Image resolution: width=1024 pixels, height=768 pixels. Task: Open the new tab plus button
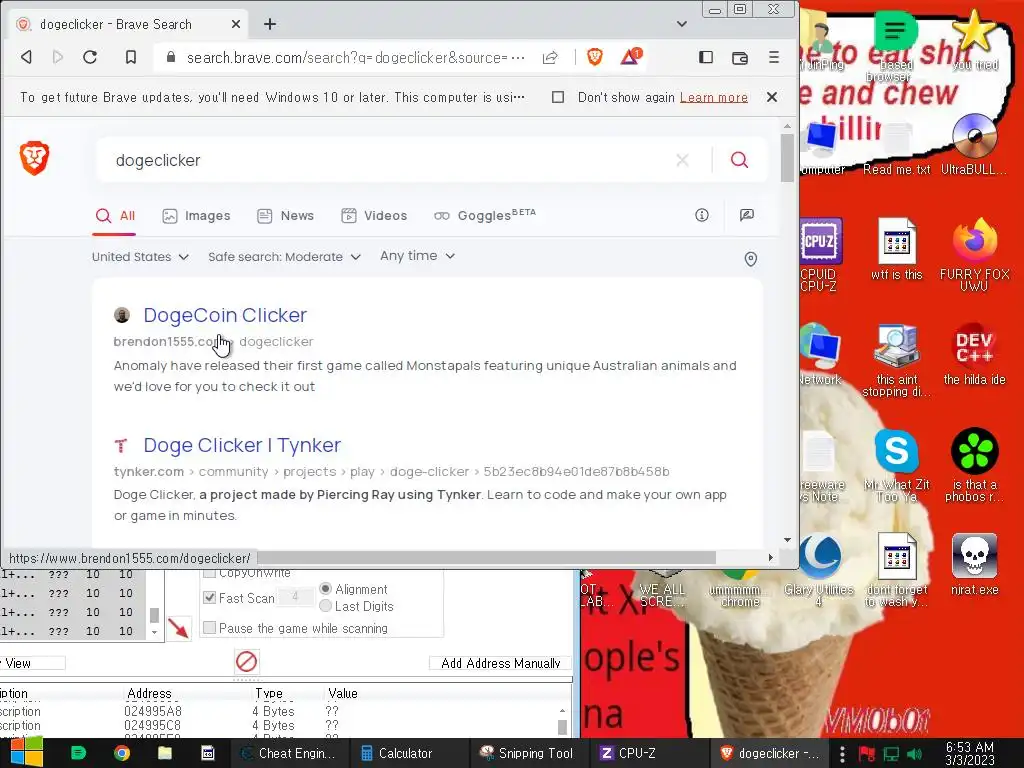[270, 24]
